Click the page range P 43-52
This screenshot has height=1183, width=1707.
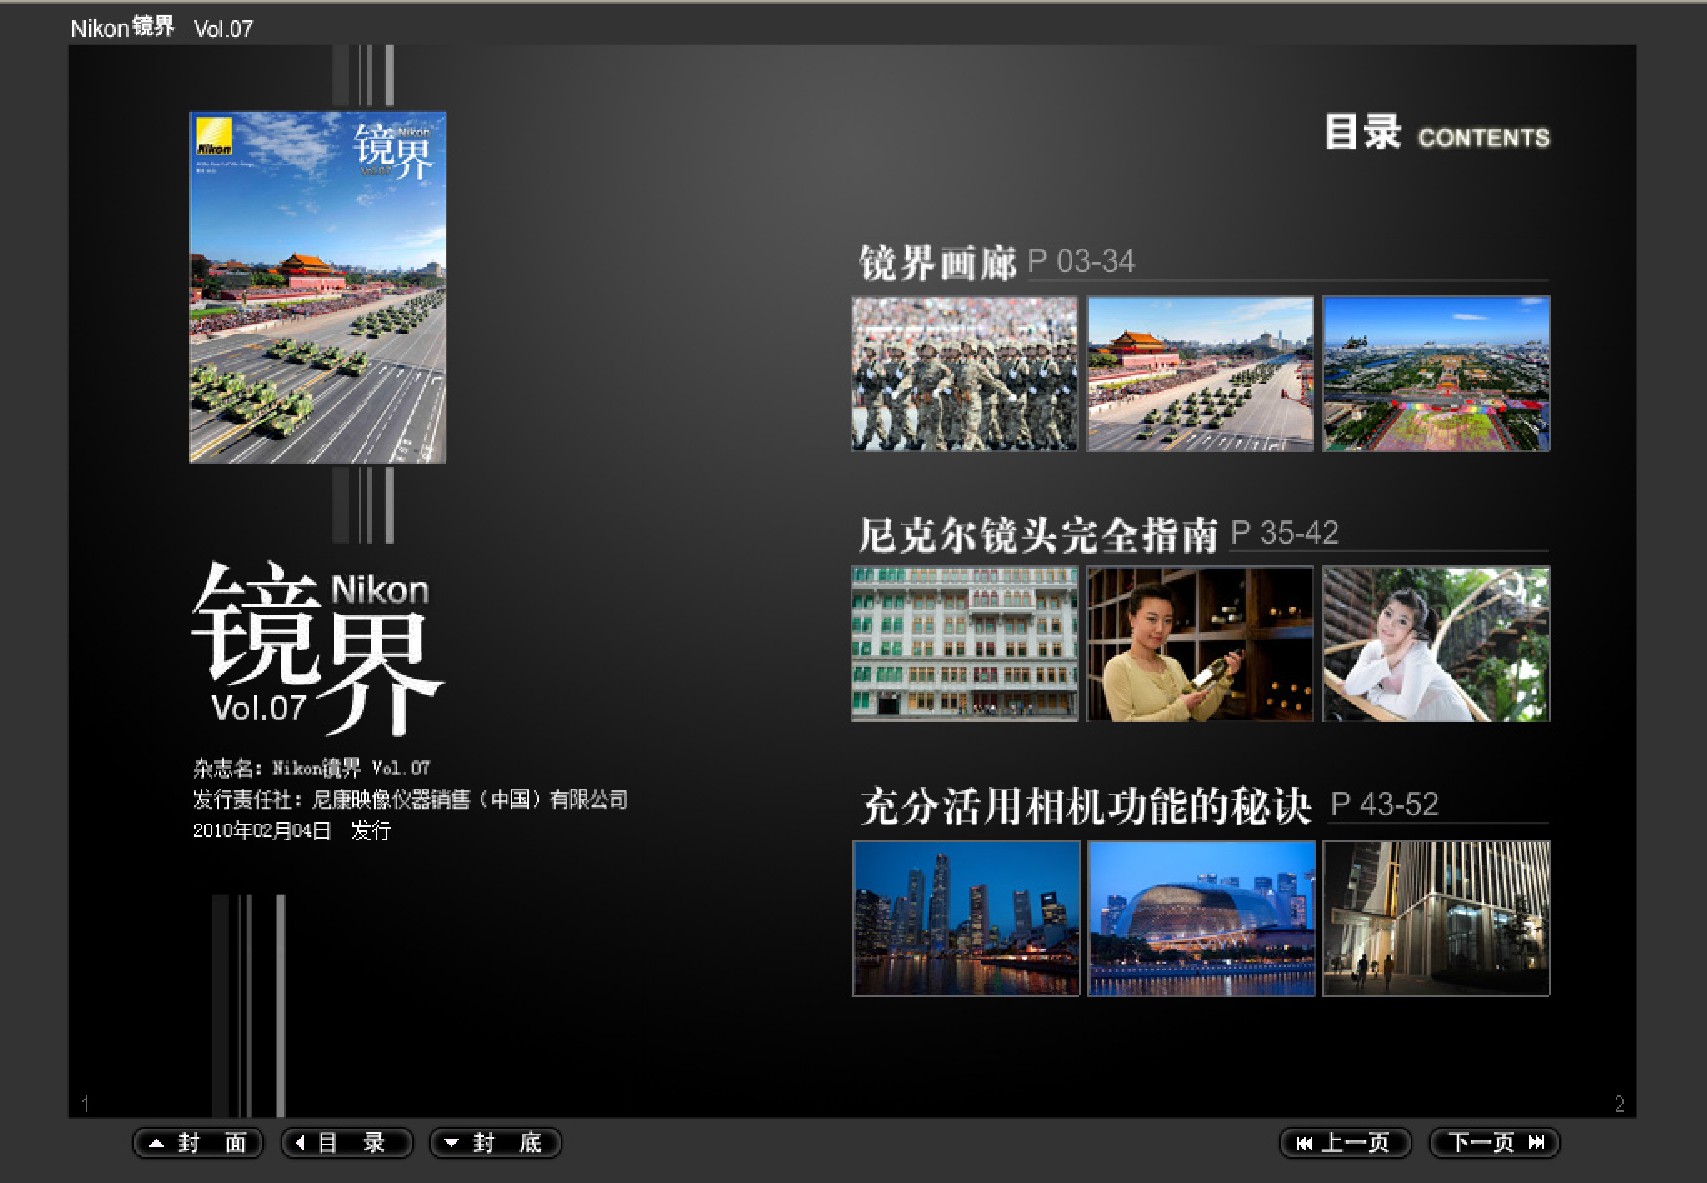(x=1385, y=804)
